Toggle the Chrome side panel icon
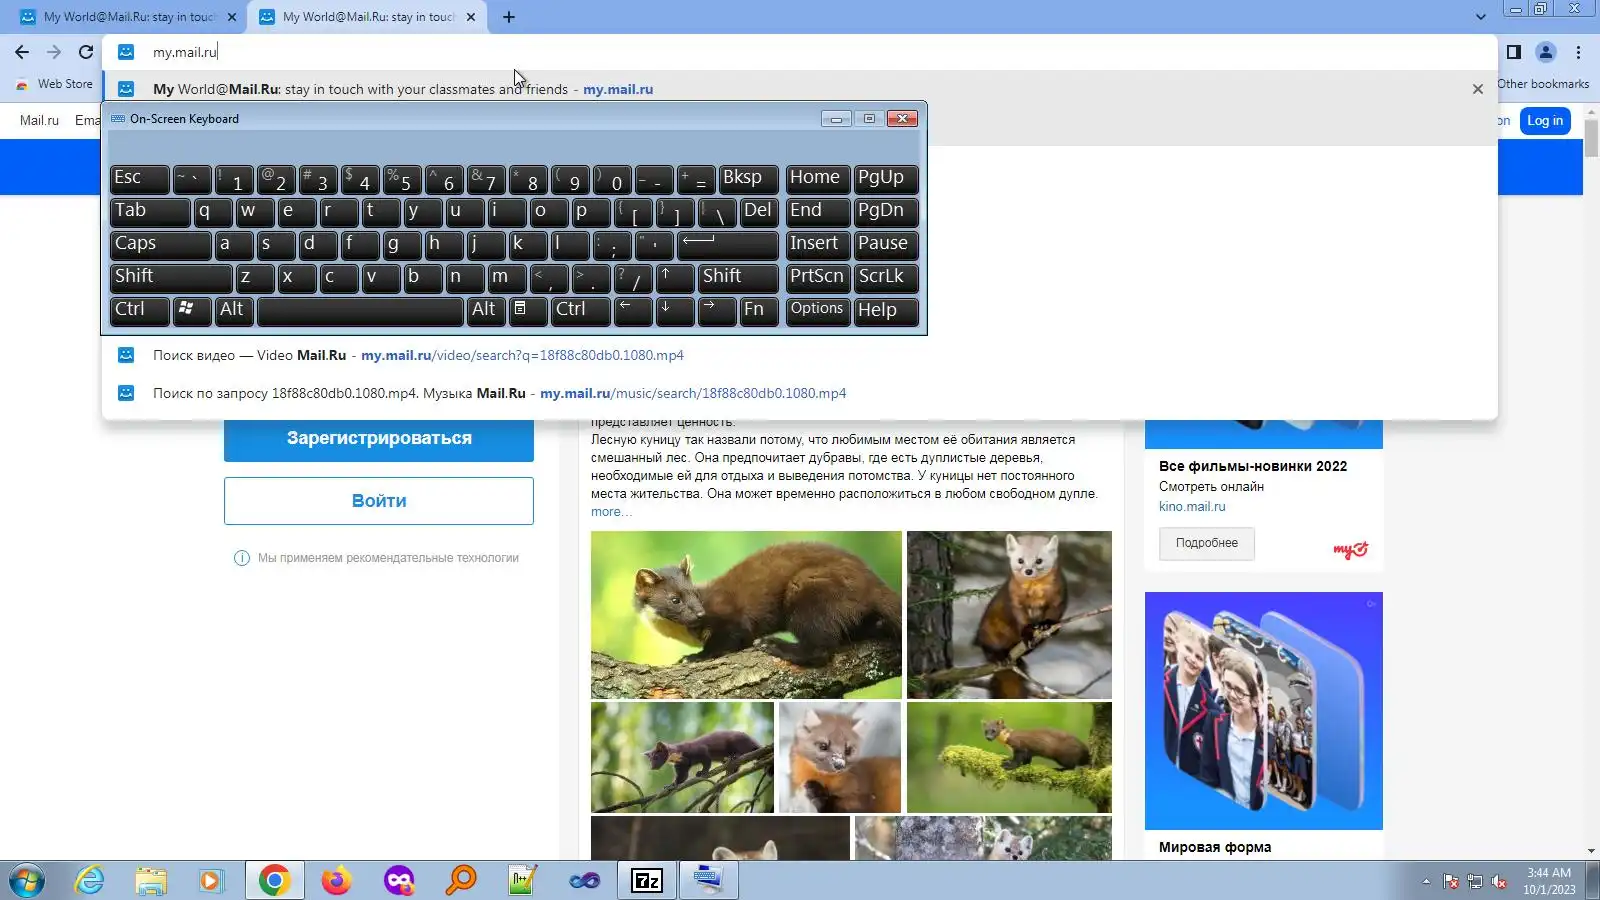This screenshot has width=1600, height=900. 1514,52
